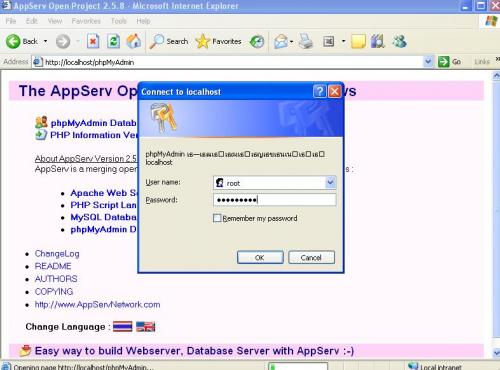The image size is (500, 370).
Task: Close the Connect to localhost dialog
Action: [334, 91]
